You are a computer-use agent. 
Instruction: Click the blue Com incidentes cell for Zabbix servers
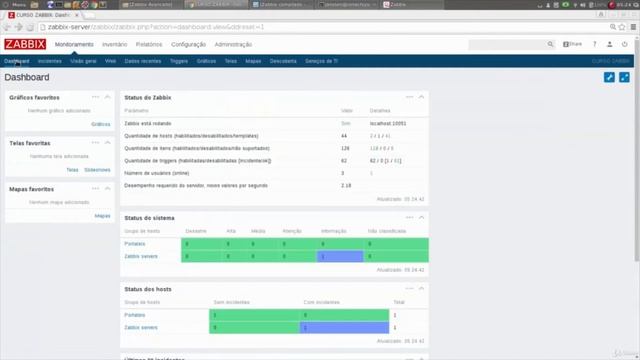[x=344, y=327]
